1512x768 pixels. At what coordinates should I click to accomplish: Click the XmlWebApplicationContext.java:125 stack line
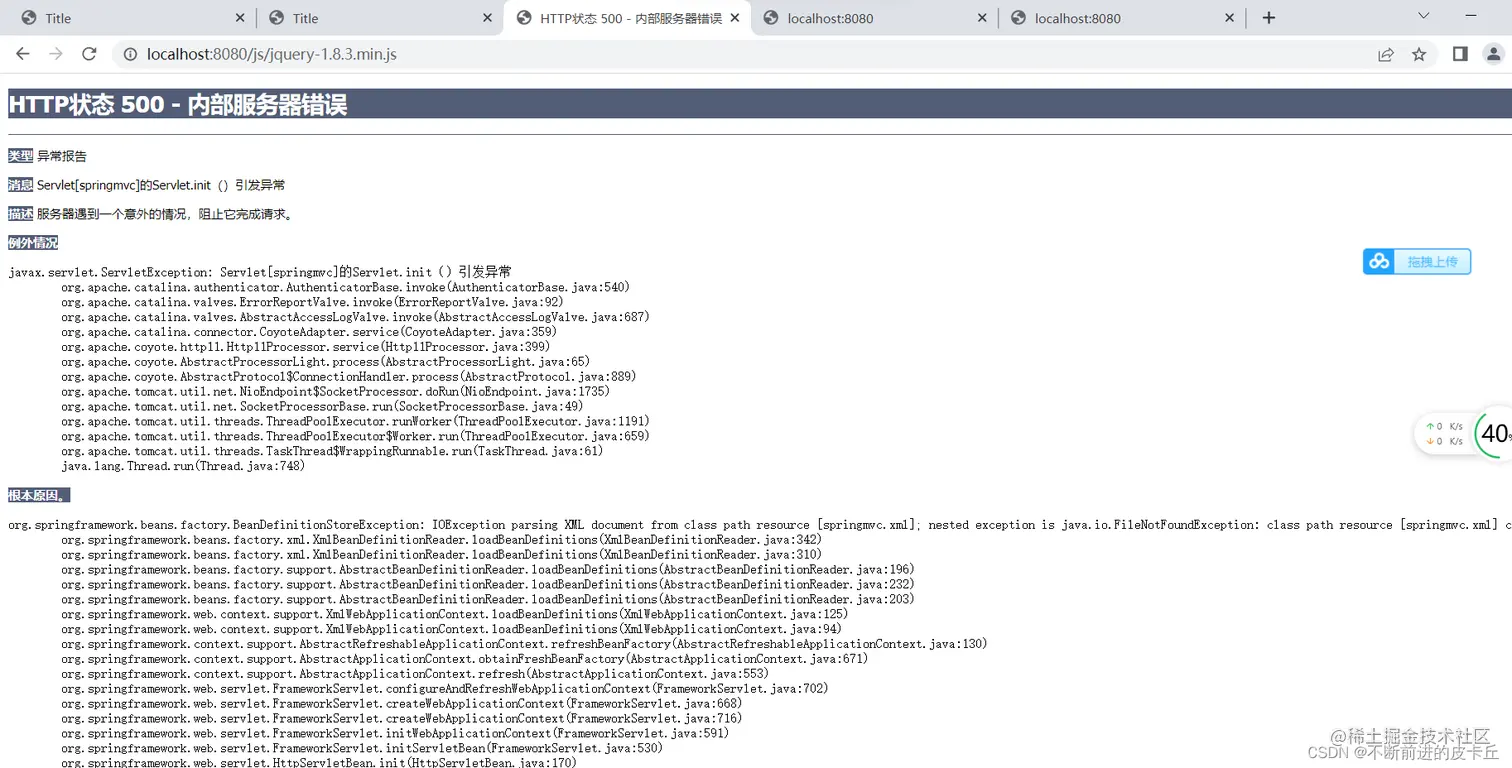(x=454, y=614)
